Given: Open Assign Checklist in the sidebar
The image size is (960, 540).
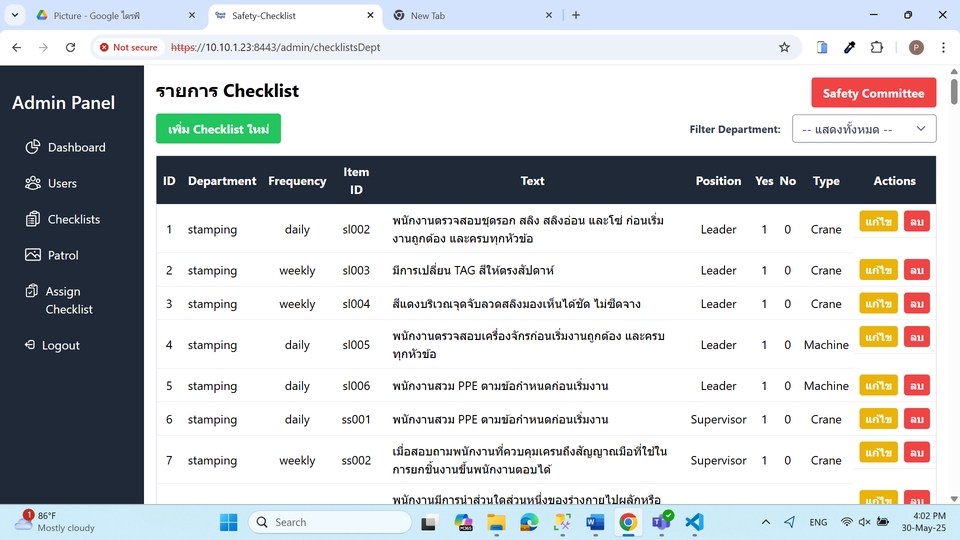Looking at the screenshot, I should [59, 300].
